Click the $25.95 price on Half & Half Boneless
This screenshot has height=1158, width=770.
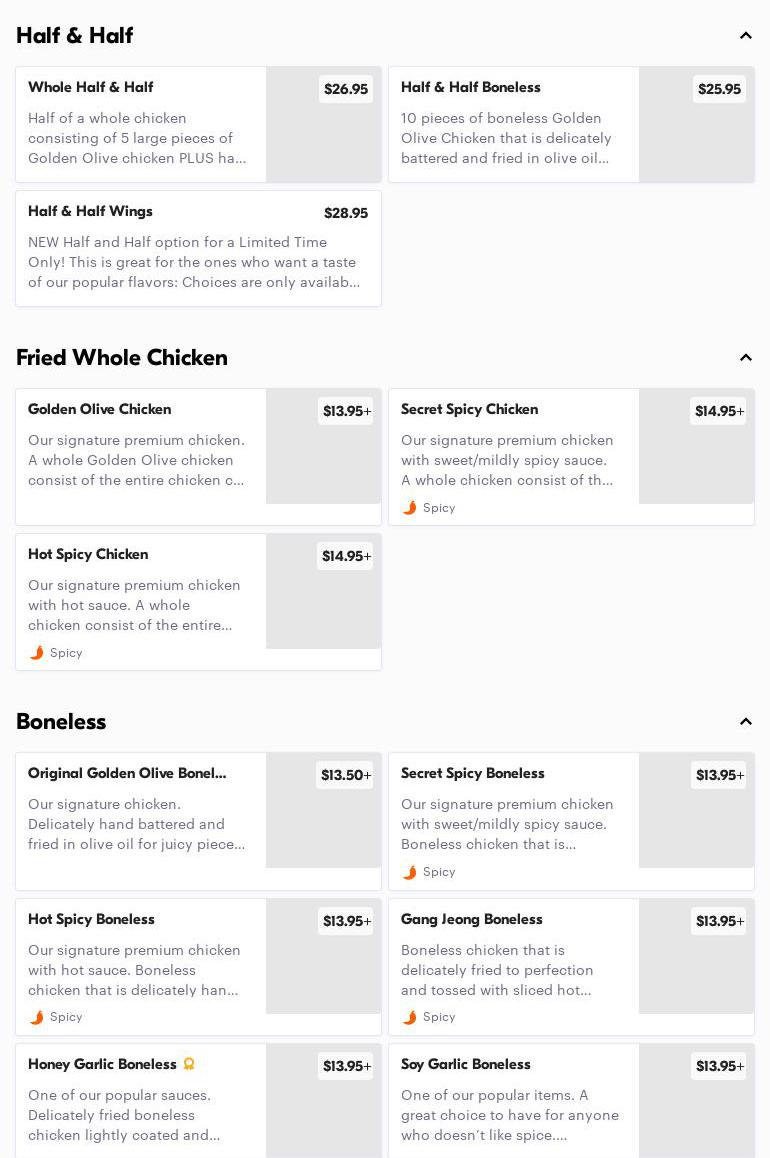[719, 89]
